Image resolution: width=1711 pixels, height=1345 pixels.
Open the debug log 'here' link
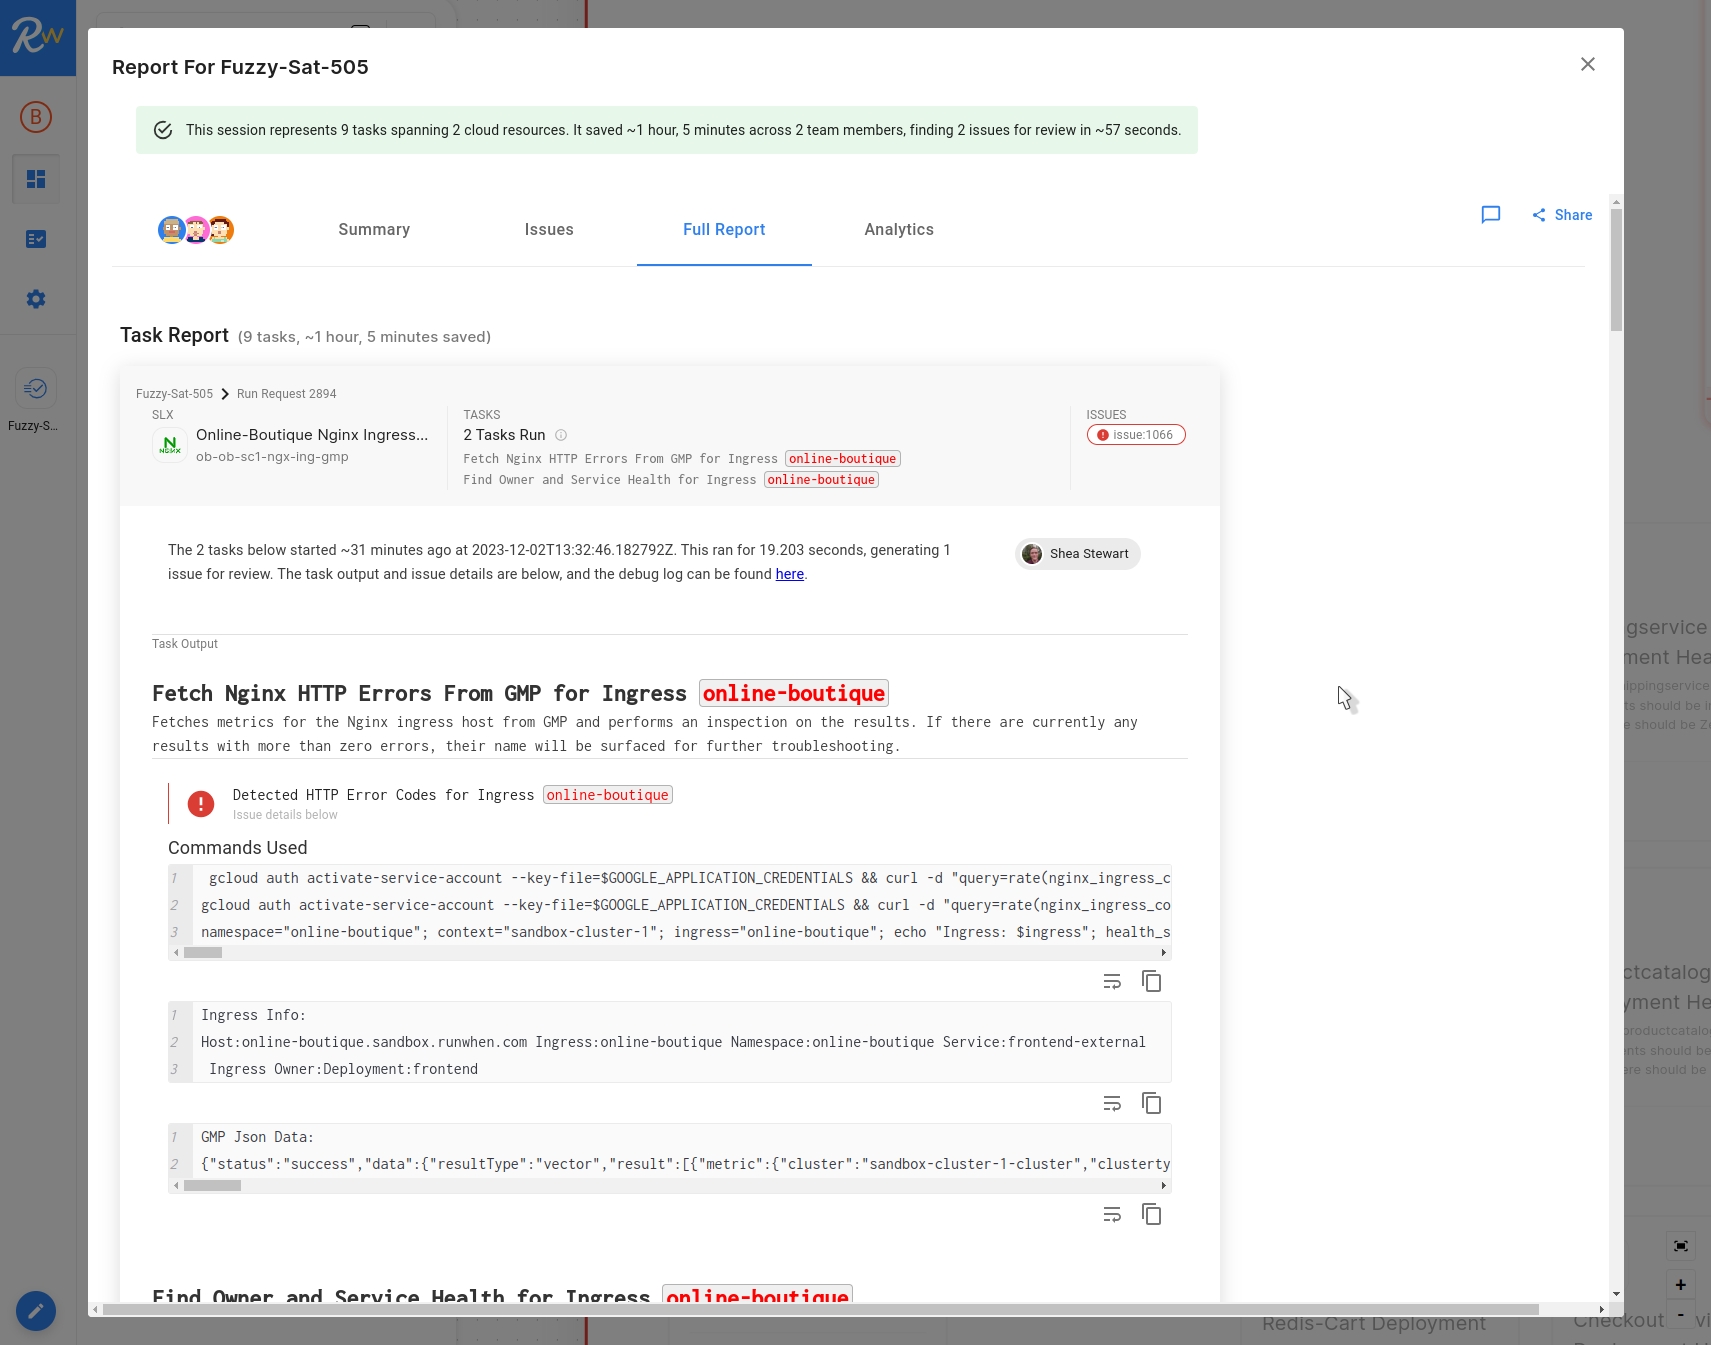(789, 574)
